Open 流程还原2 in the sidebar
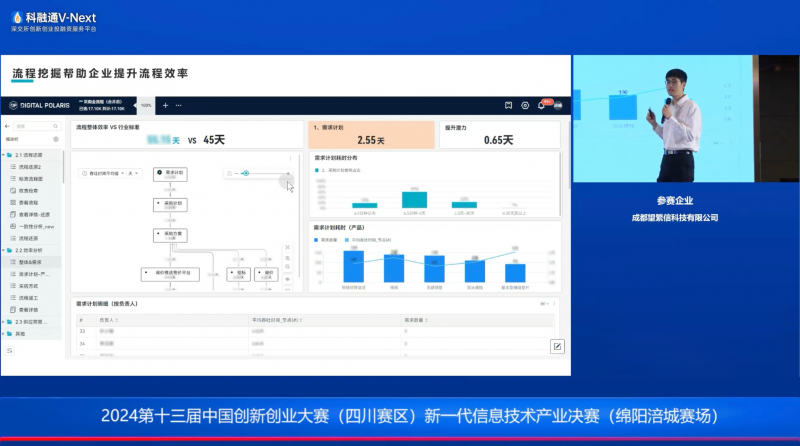 (x=30, y=167)
